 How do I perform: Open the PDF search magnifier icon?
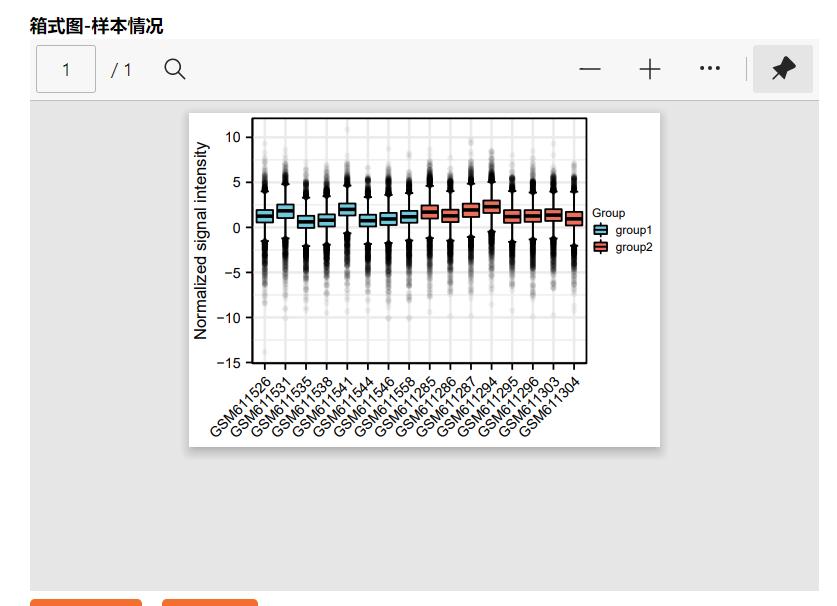coord(175,69)
